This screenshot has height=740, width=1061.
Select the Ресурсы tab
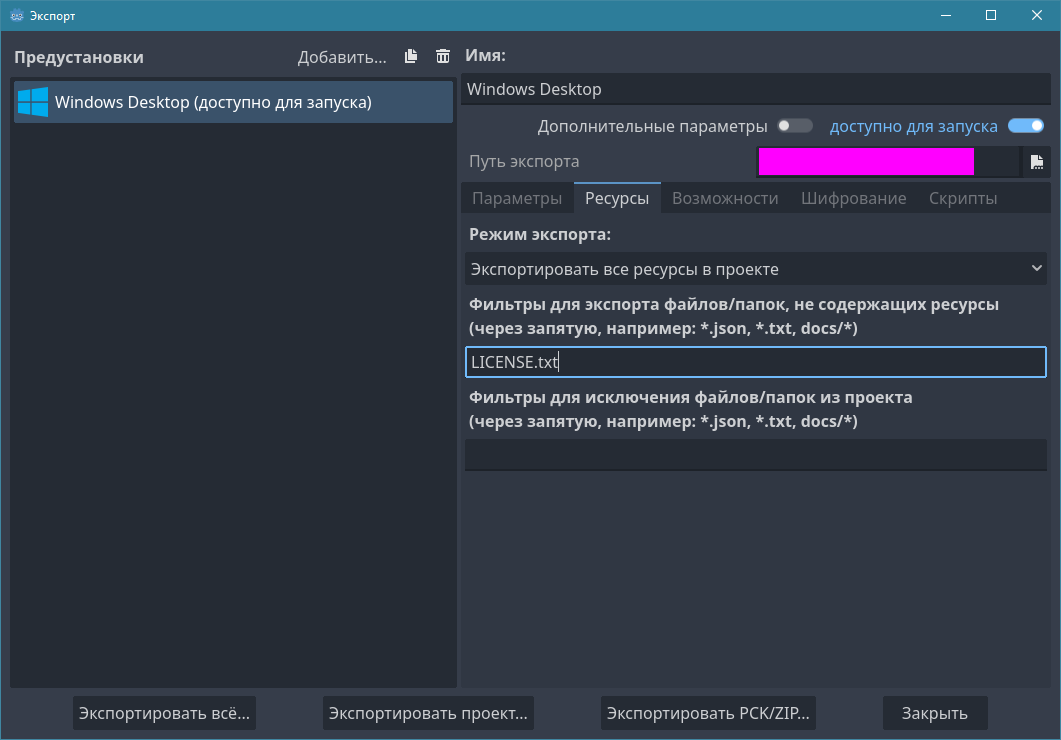pyautogui.click(x=617, y=198)
